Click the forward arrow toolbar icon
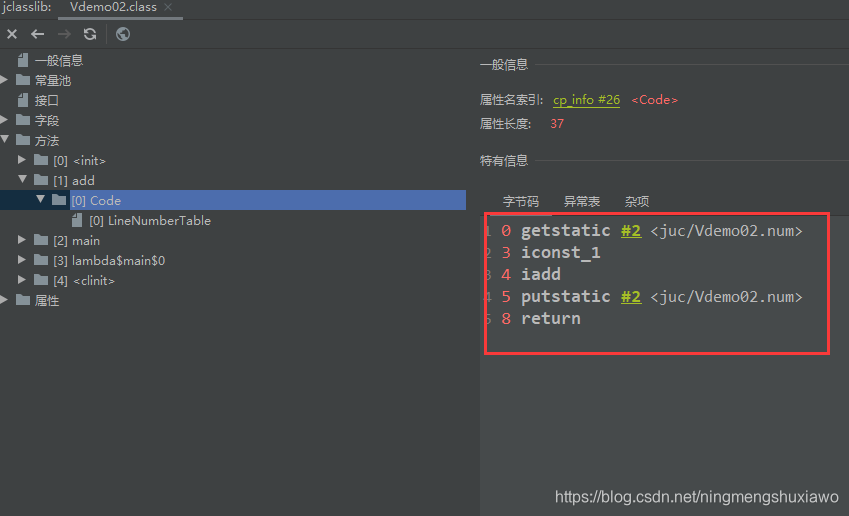The height and width of the screenshot is (516, 849). pyautogui.click(x=64, y=35)
